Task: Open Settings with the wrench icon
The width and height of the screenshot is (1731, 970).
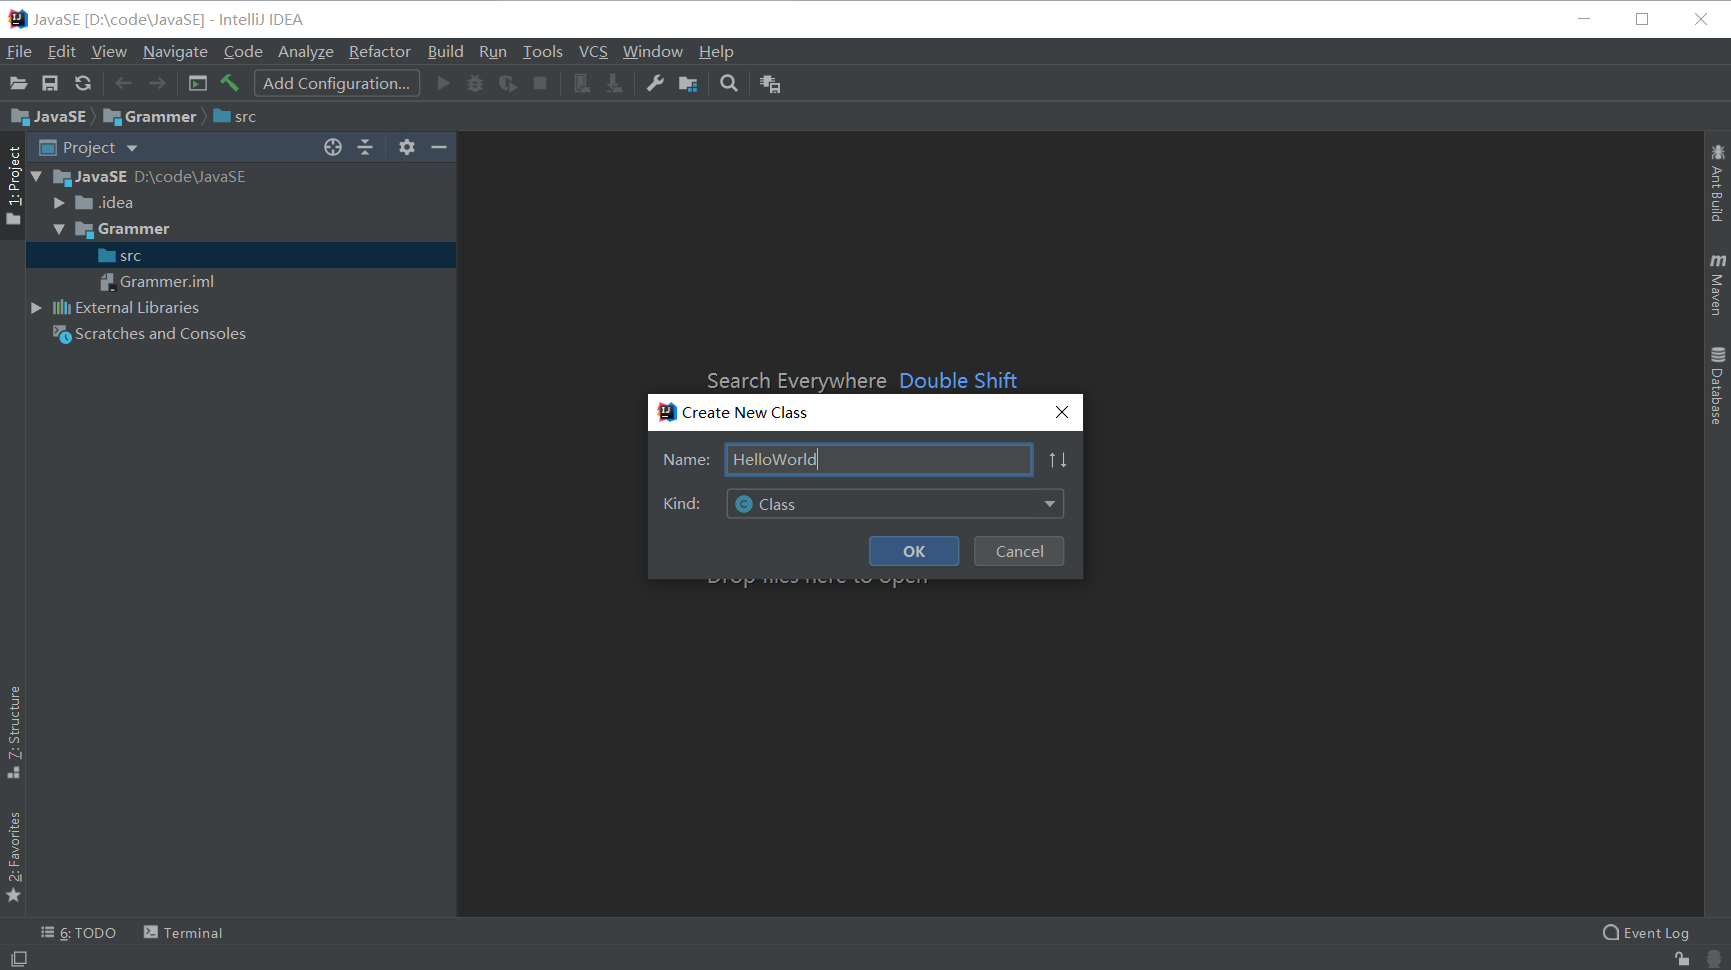Action: [655, 83]
